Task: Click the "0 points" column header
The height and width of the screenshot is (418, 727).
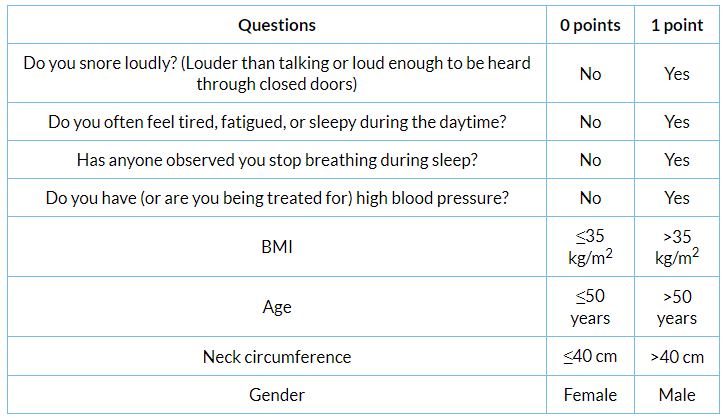Action: (x=590, y=25)
